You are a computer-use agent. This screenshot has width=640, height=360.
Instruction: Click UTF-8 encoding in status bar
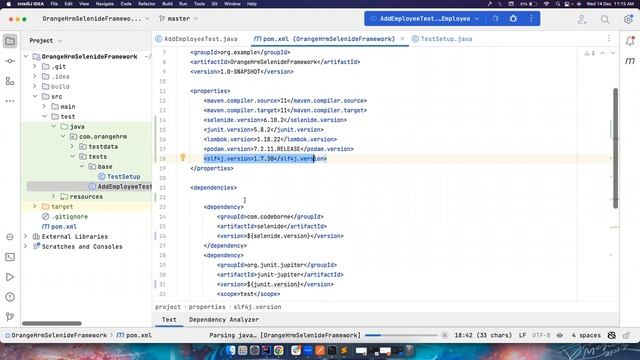coord(541,335)
